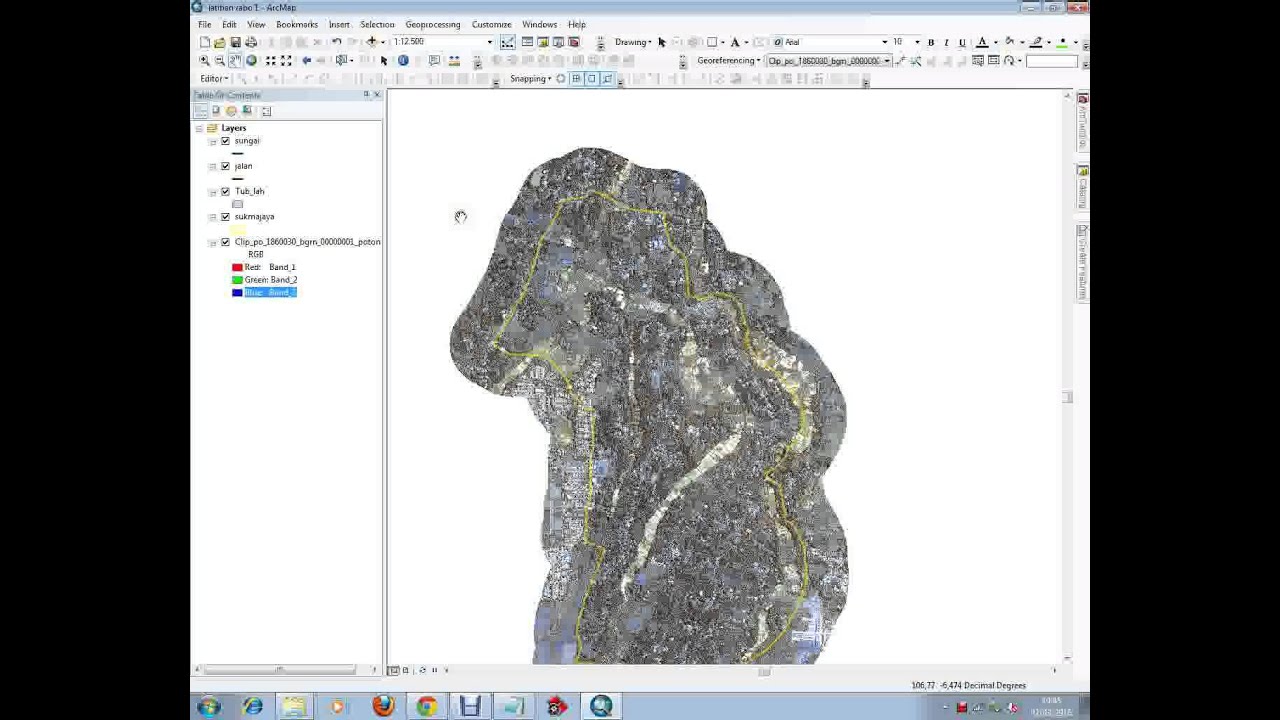This screenshot has width=1280, height=720.
Task: Collapse the sungai layer legend
Action: [x=212, y=141]
